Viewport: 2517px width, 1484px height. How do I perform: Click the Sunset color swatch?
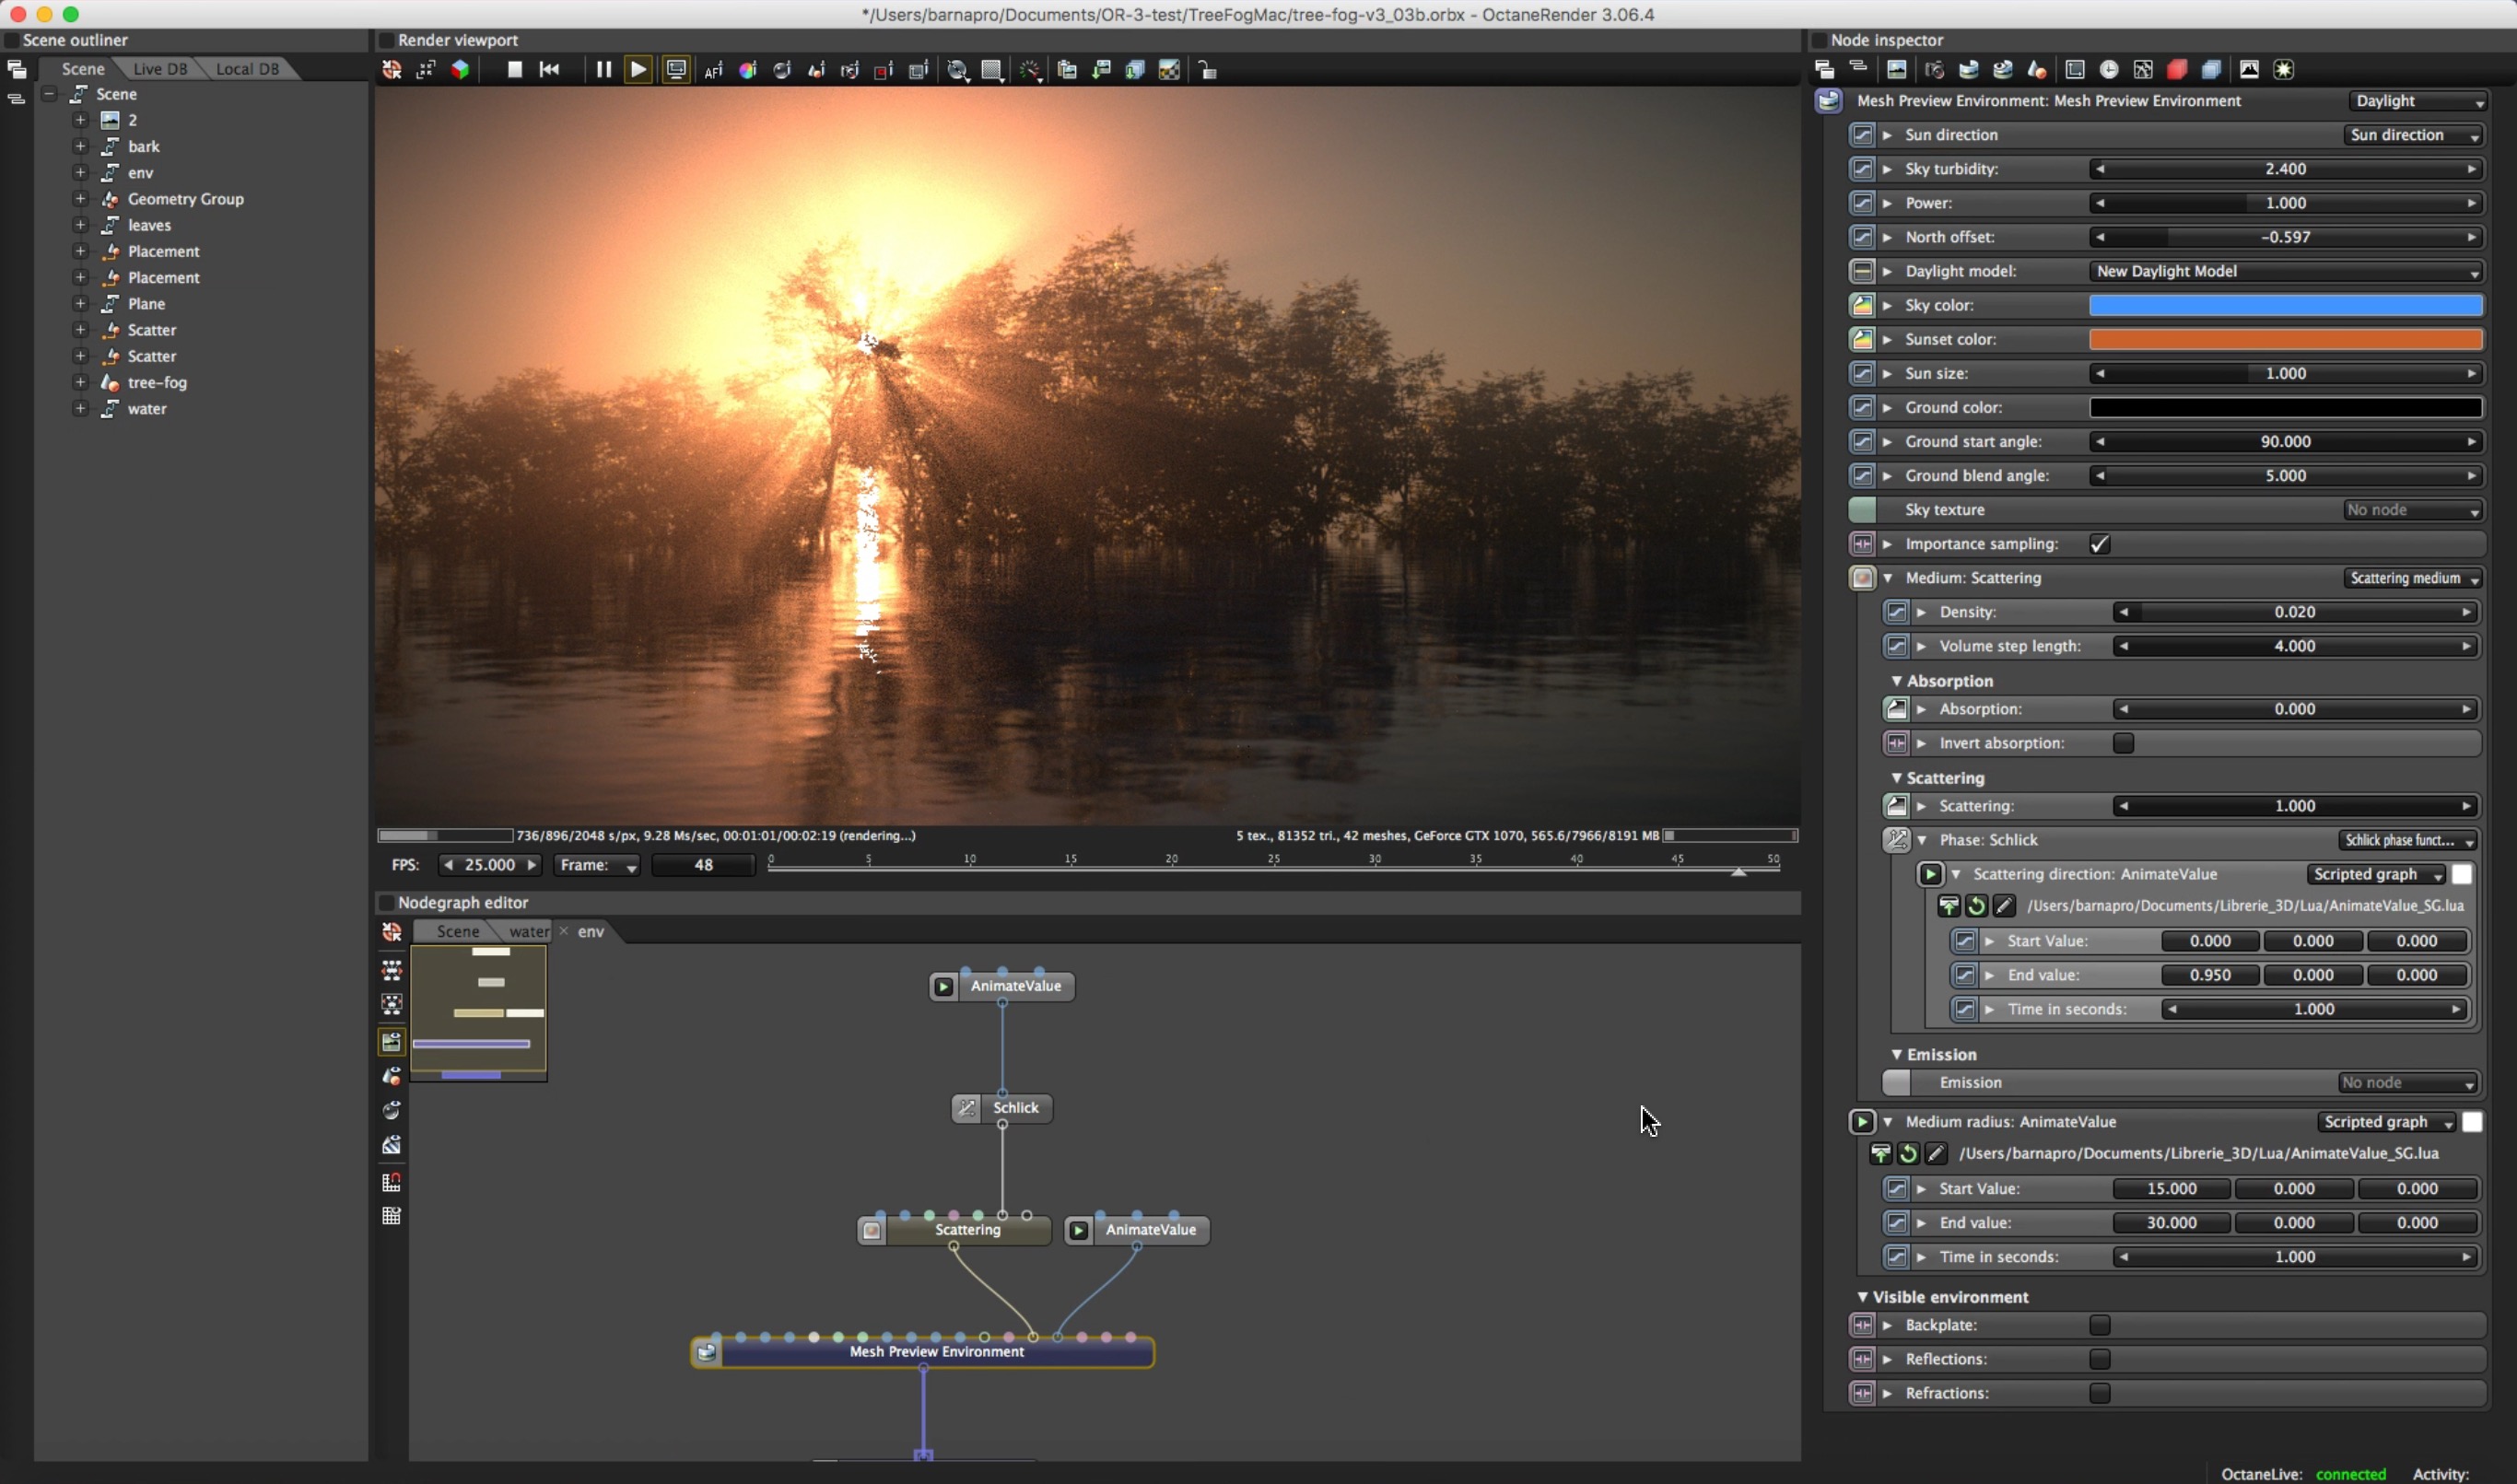(2285, 340)
